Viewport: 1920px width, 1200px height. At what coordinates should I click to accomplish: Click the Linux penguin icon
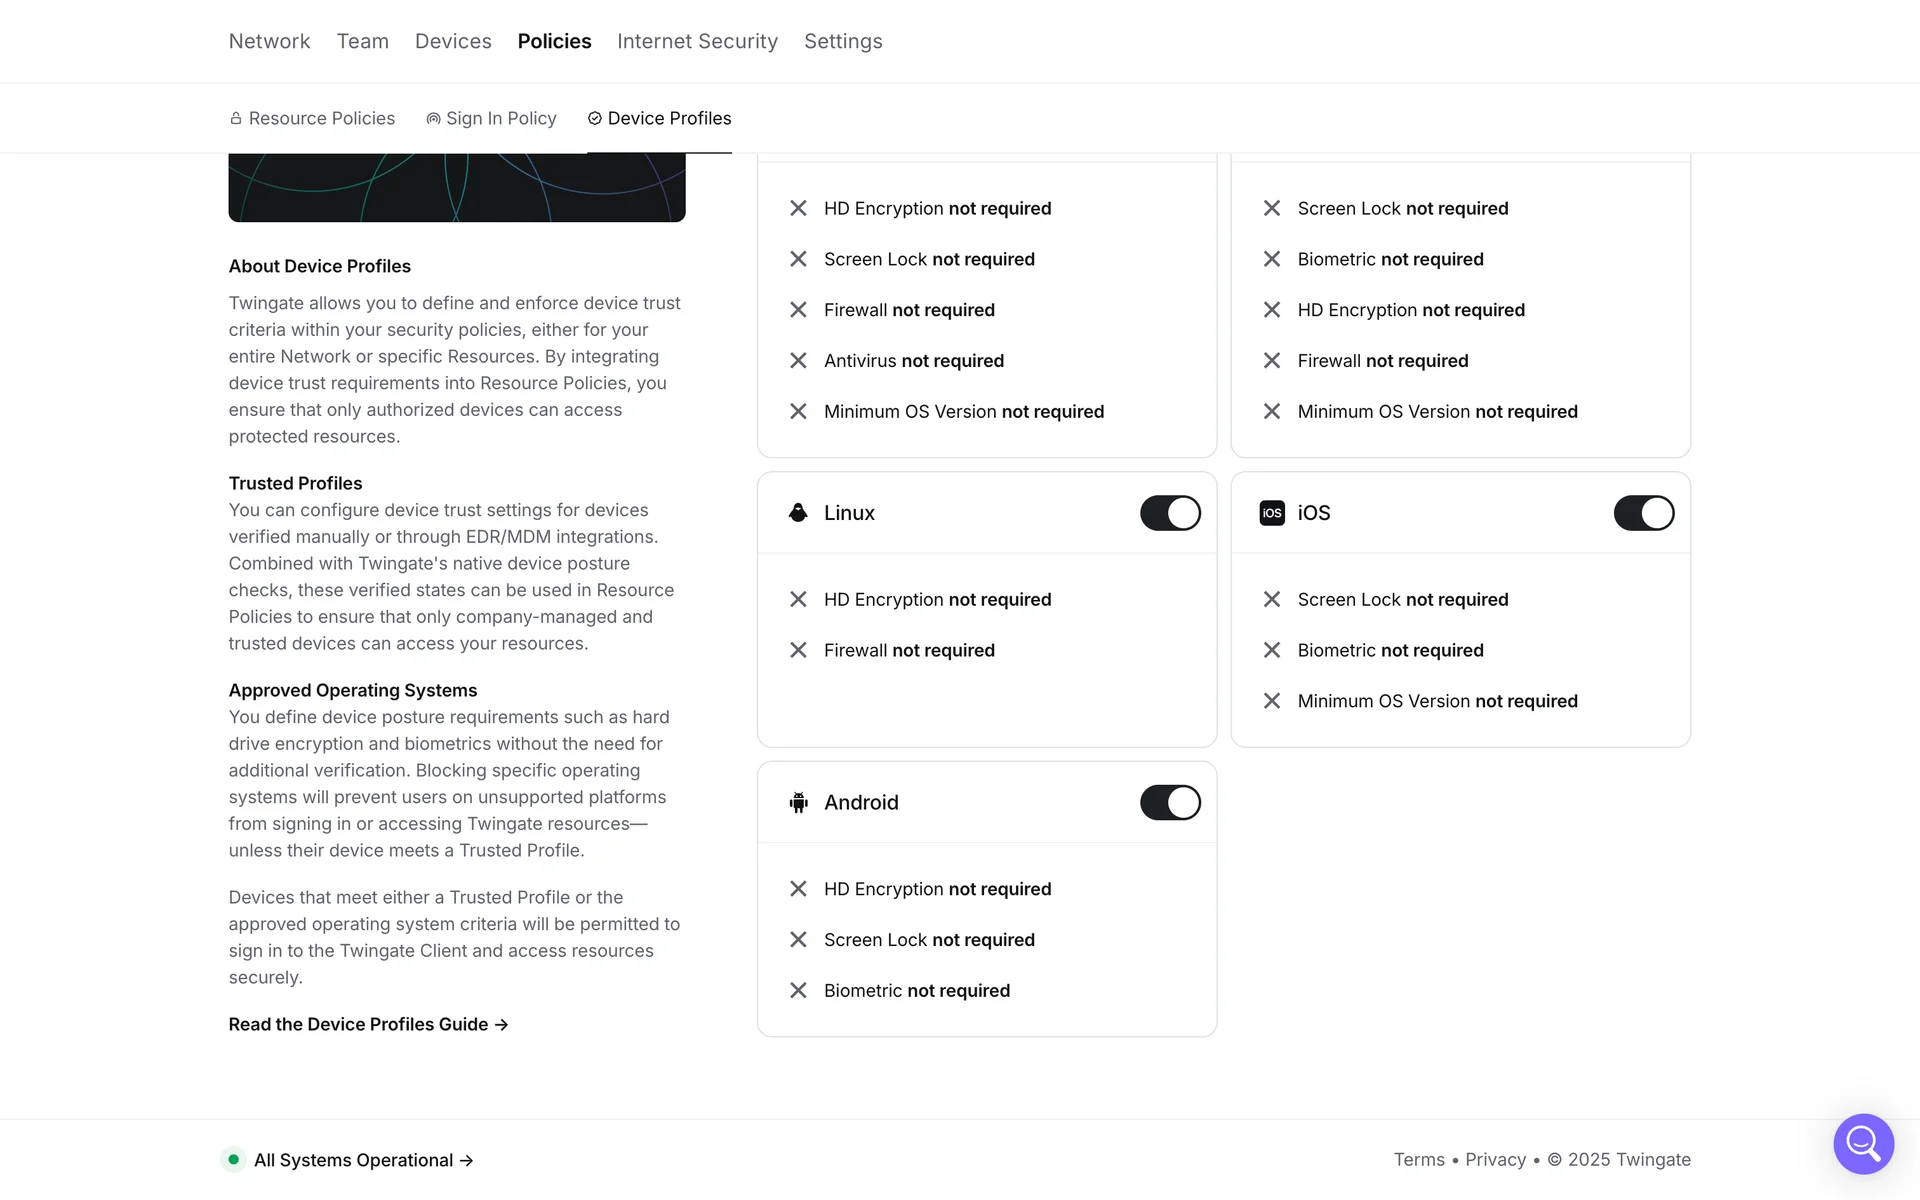coord(798,513)
